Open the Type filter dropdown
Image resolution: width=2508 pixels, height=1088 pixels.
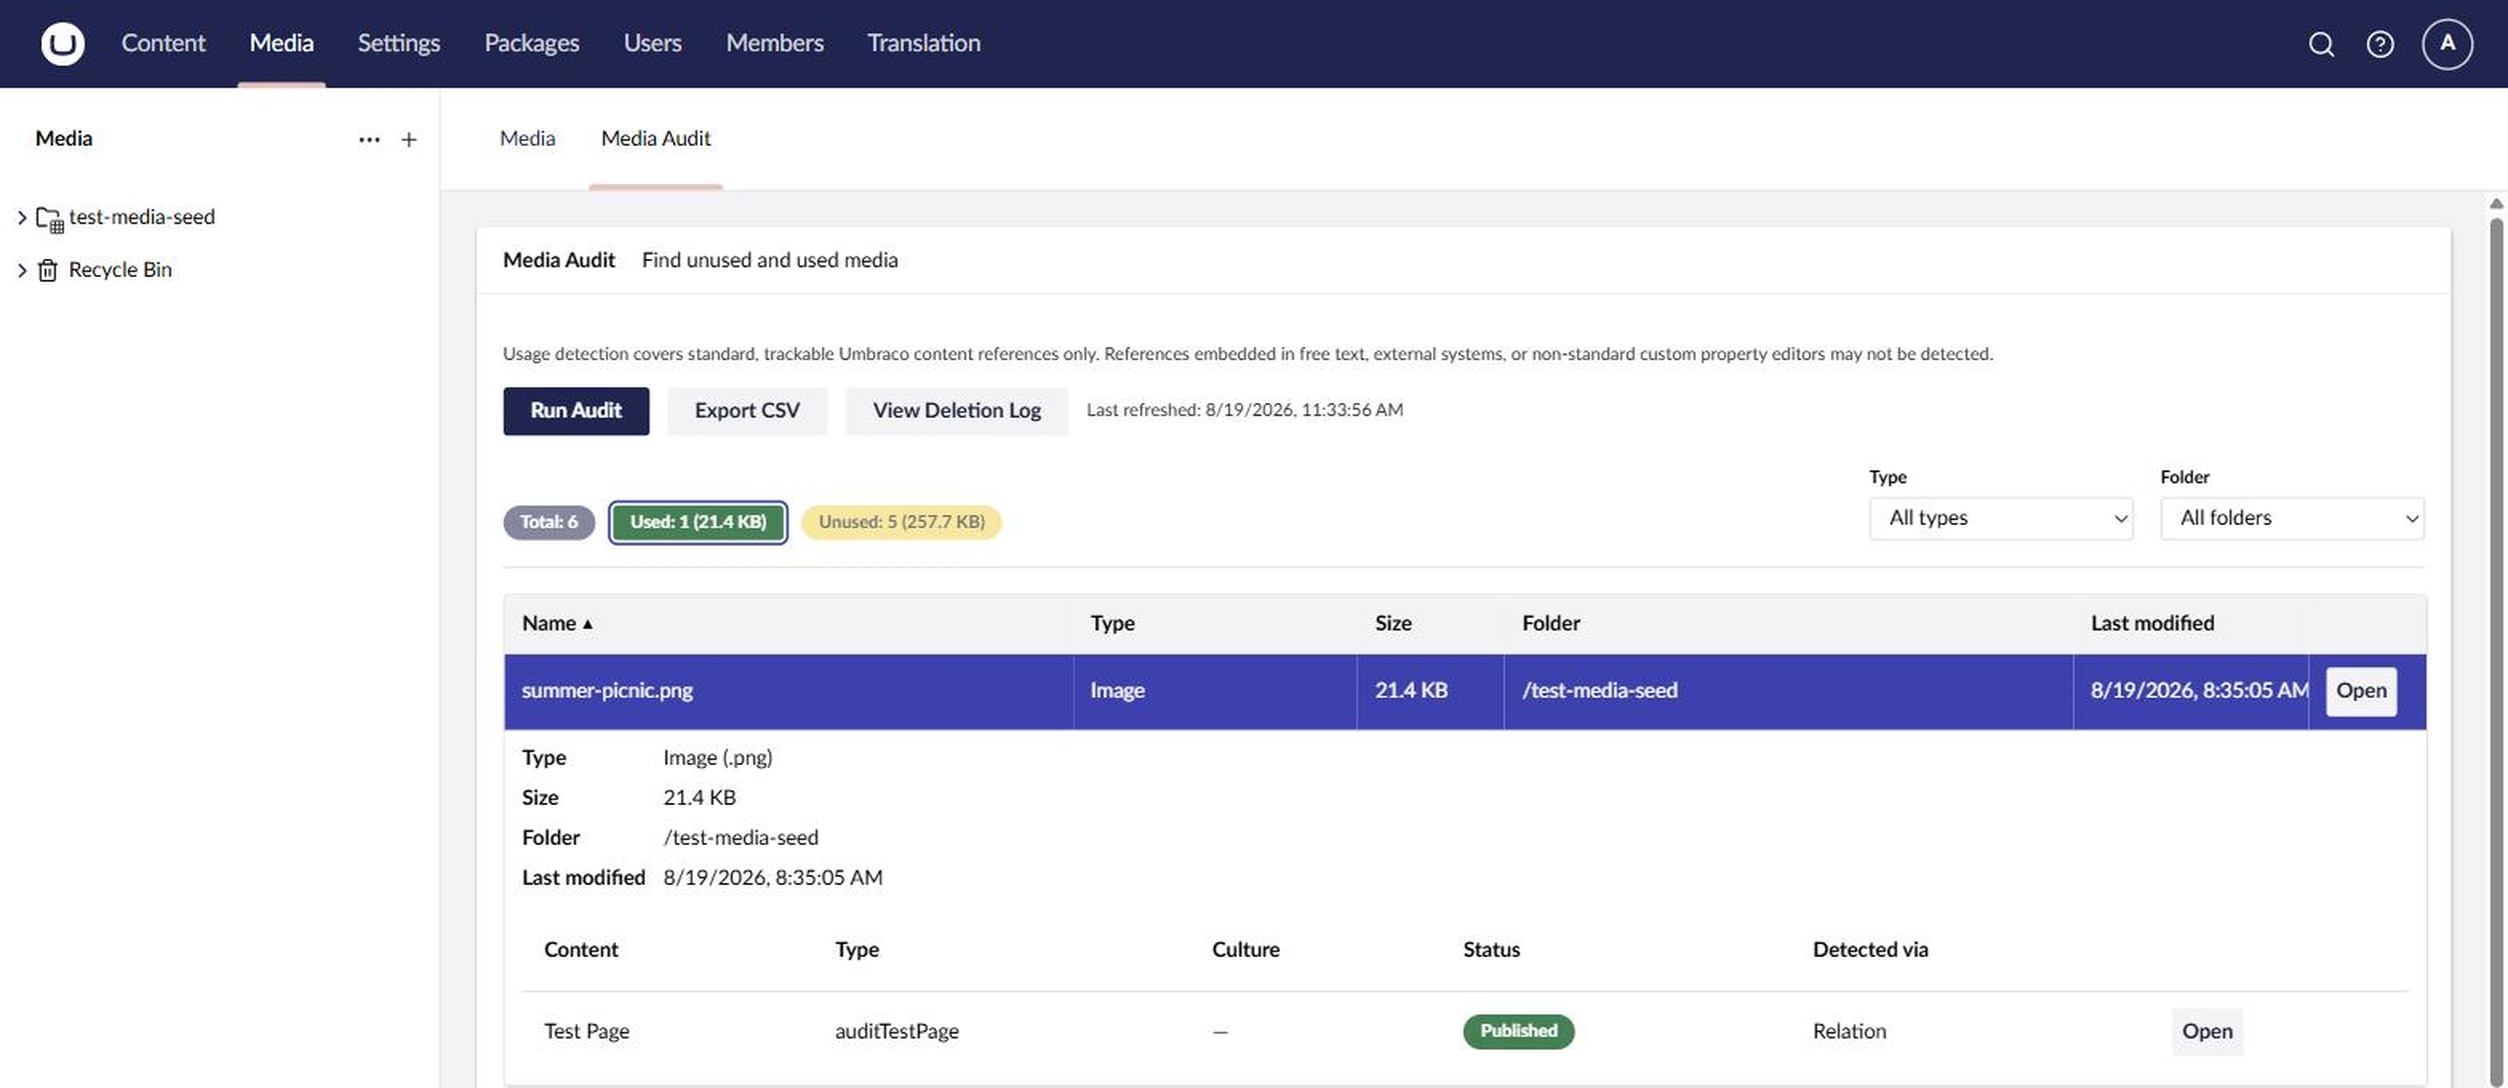pyautogui.click(x=2001, y=518)
